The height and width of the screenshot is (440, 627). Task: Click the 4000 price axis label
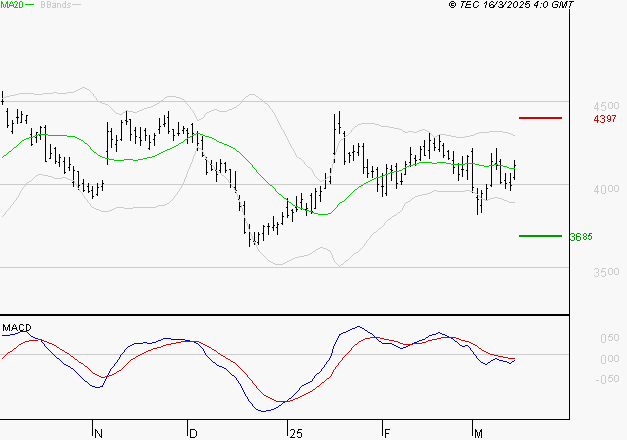click(x=606, y=189)
